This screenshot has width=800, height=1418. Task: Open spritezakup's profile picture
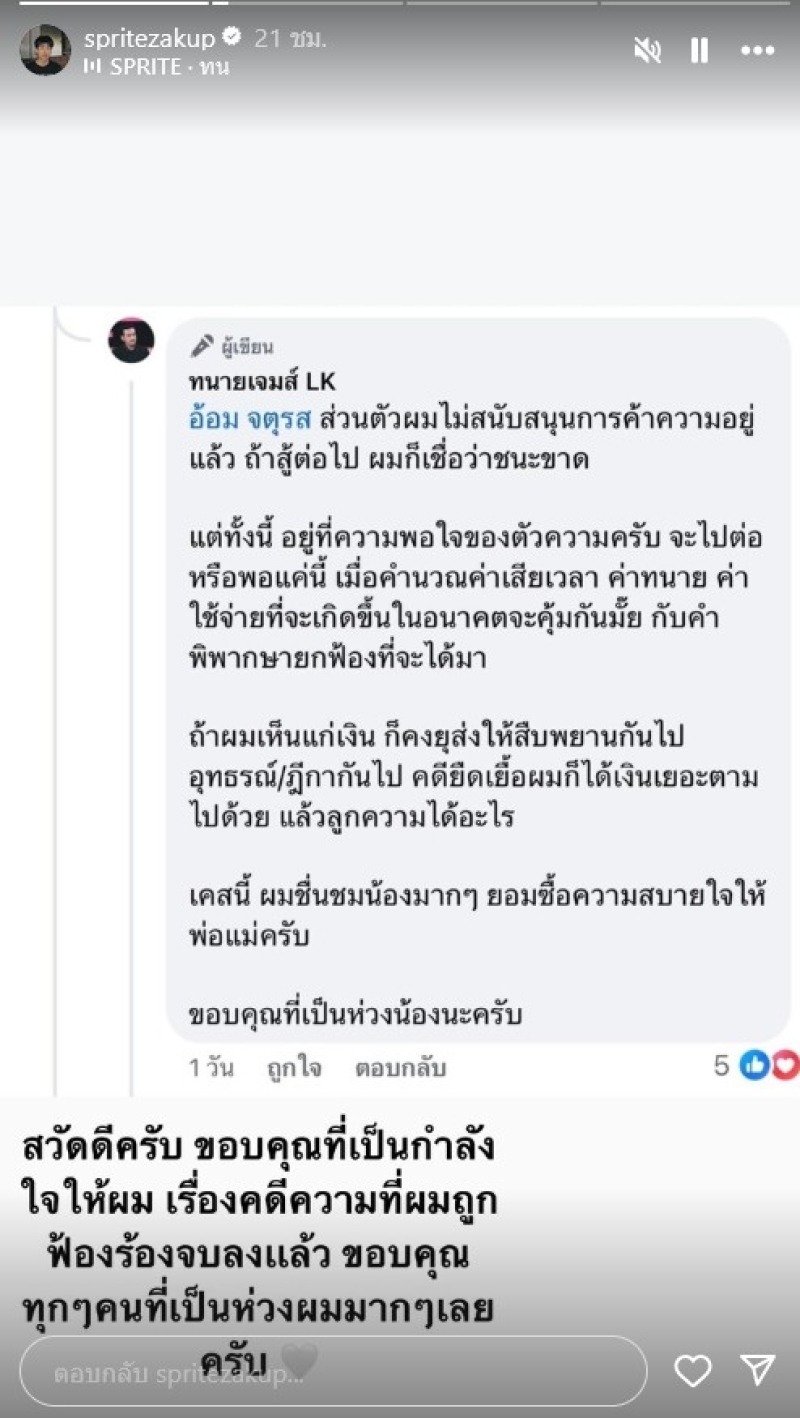[45, 50]
